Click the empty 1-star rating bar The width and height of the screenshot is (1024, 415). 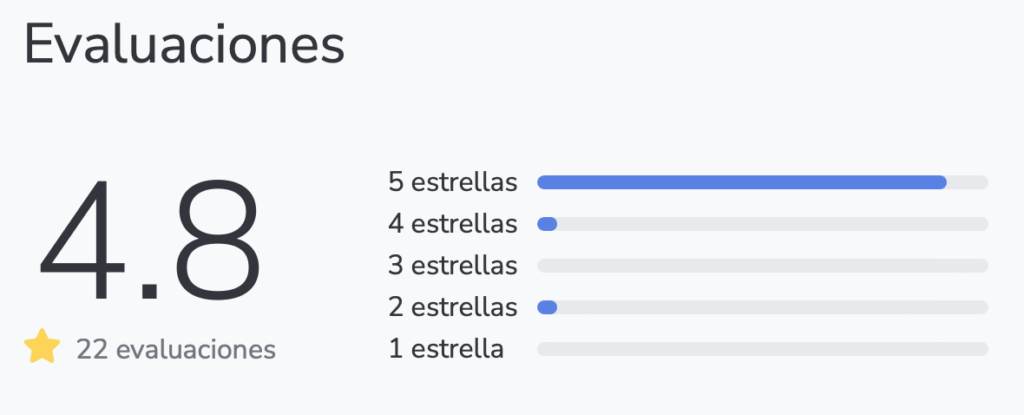(x=762, y=349)
